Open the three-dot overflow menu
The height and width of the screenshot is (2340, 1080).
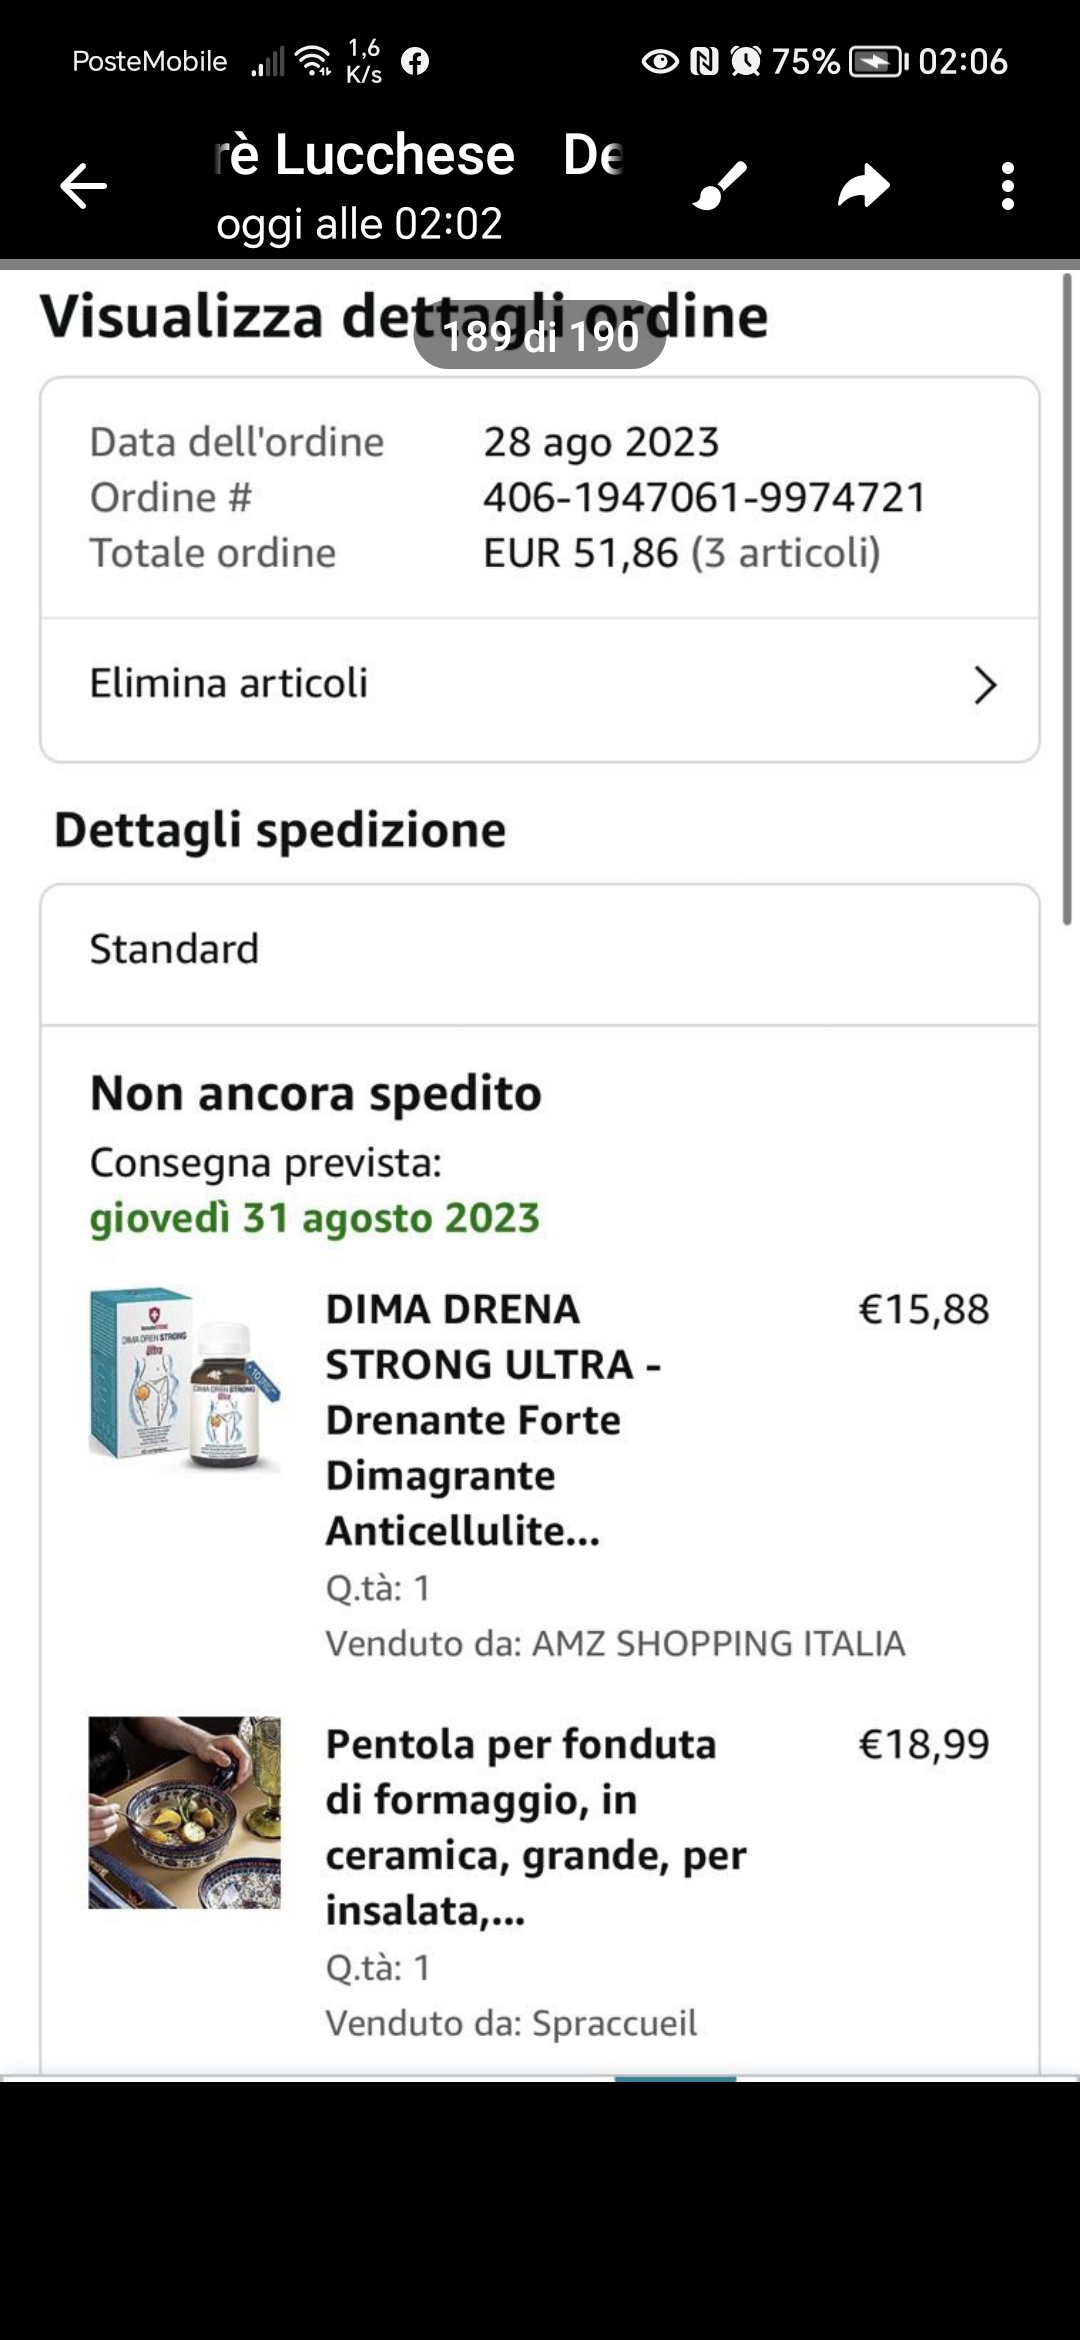pos(1008,186)
